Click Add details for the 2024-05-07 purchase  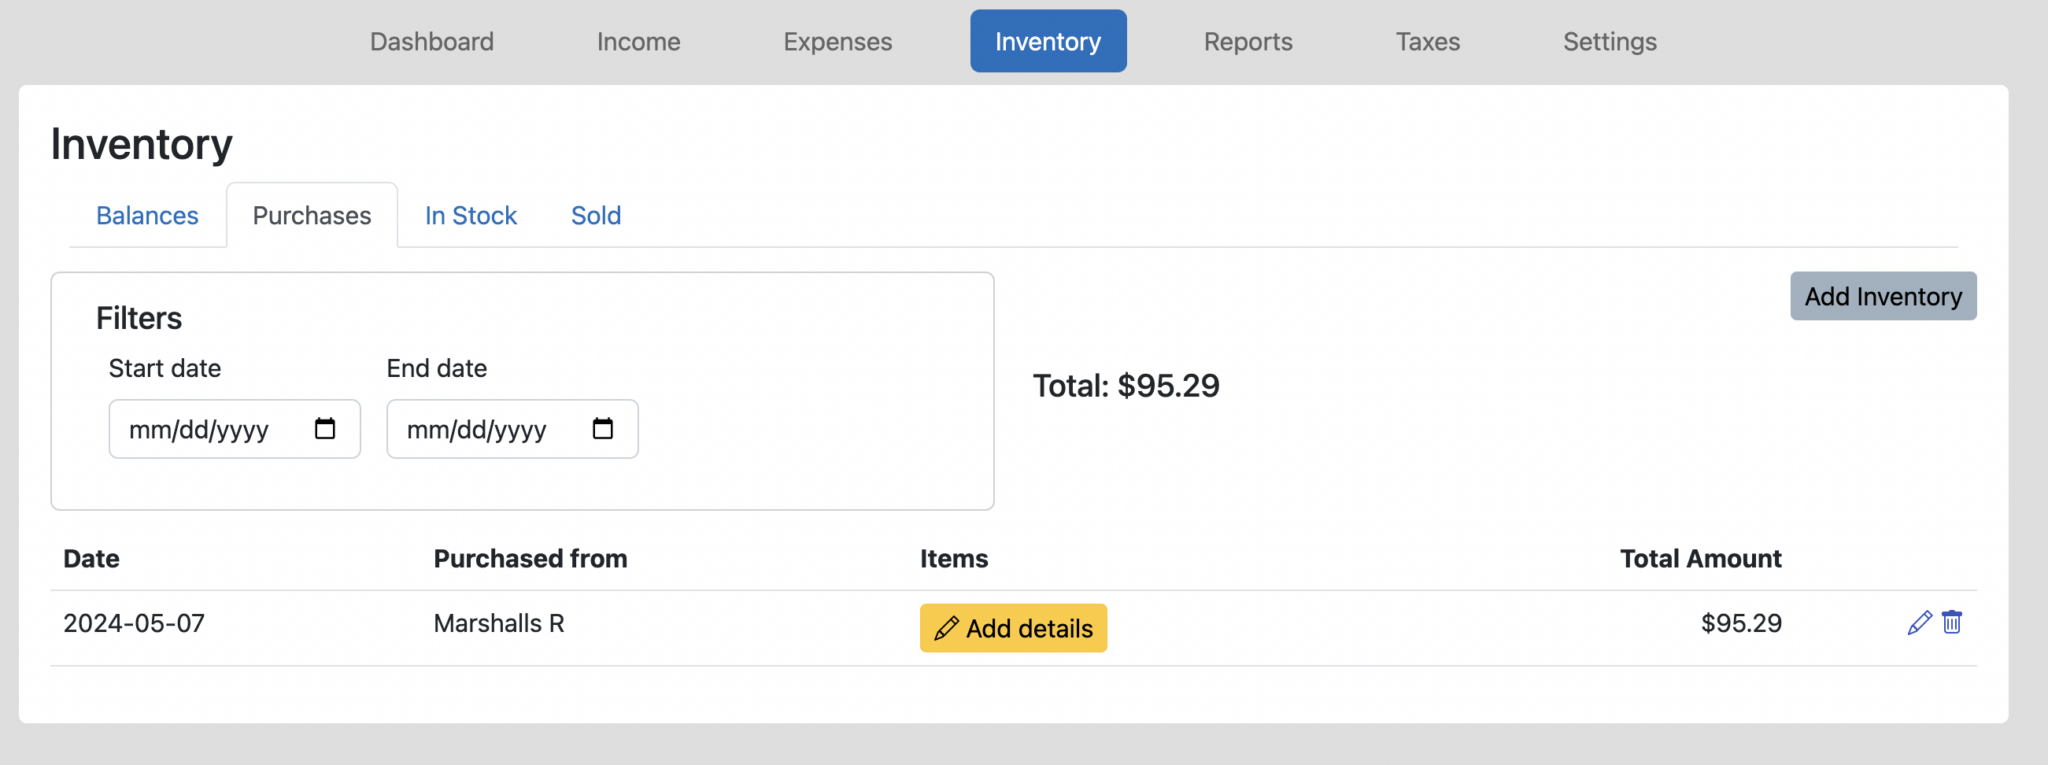[x=1013, y=628]
